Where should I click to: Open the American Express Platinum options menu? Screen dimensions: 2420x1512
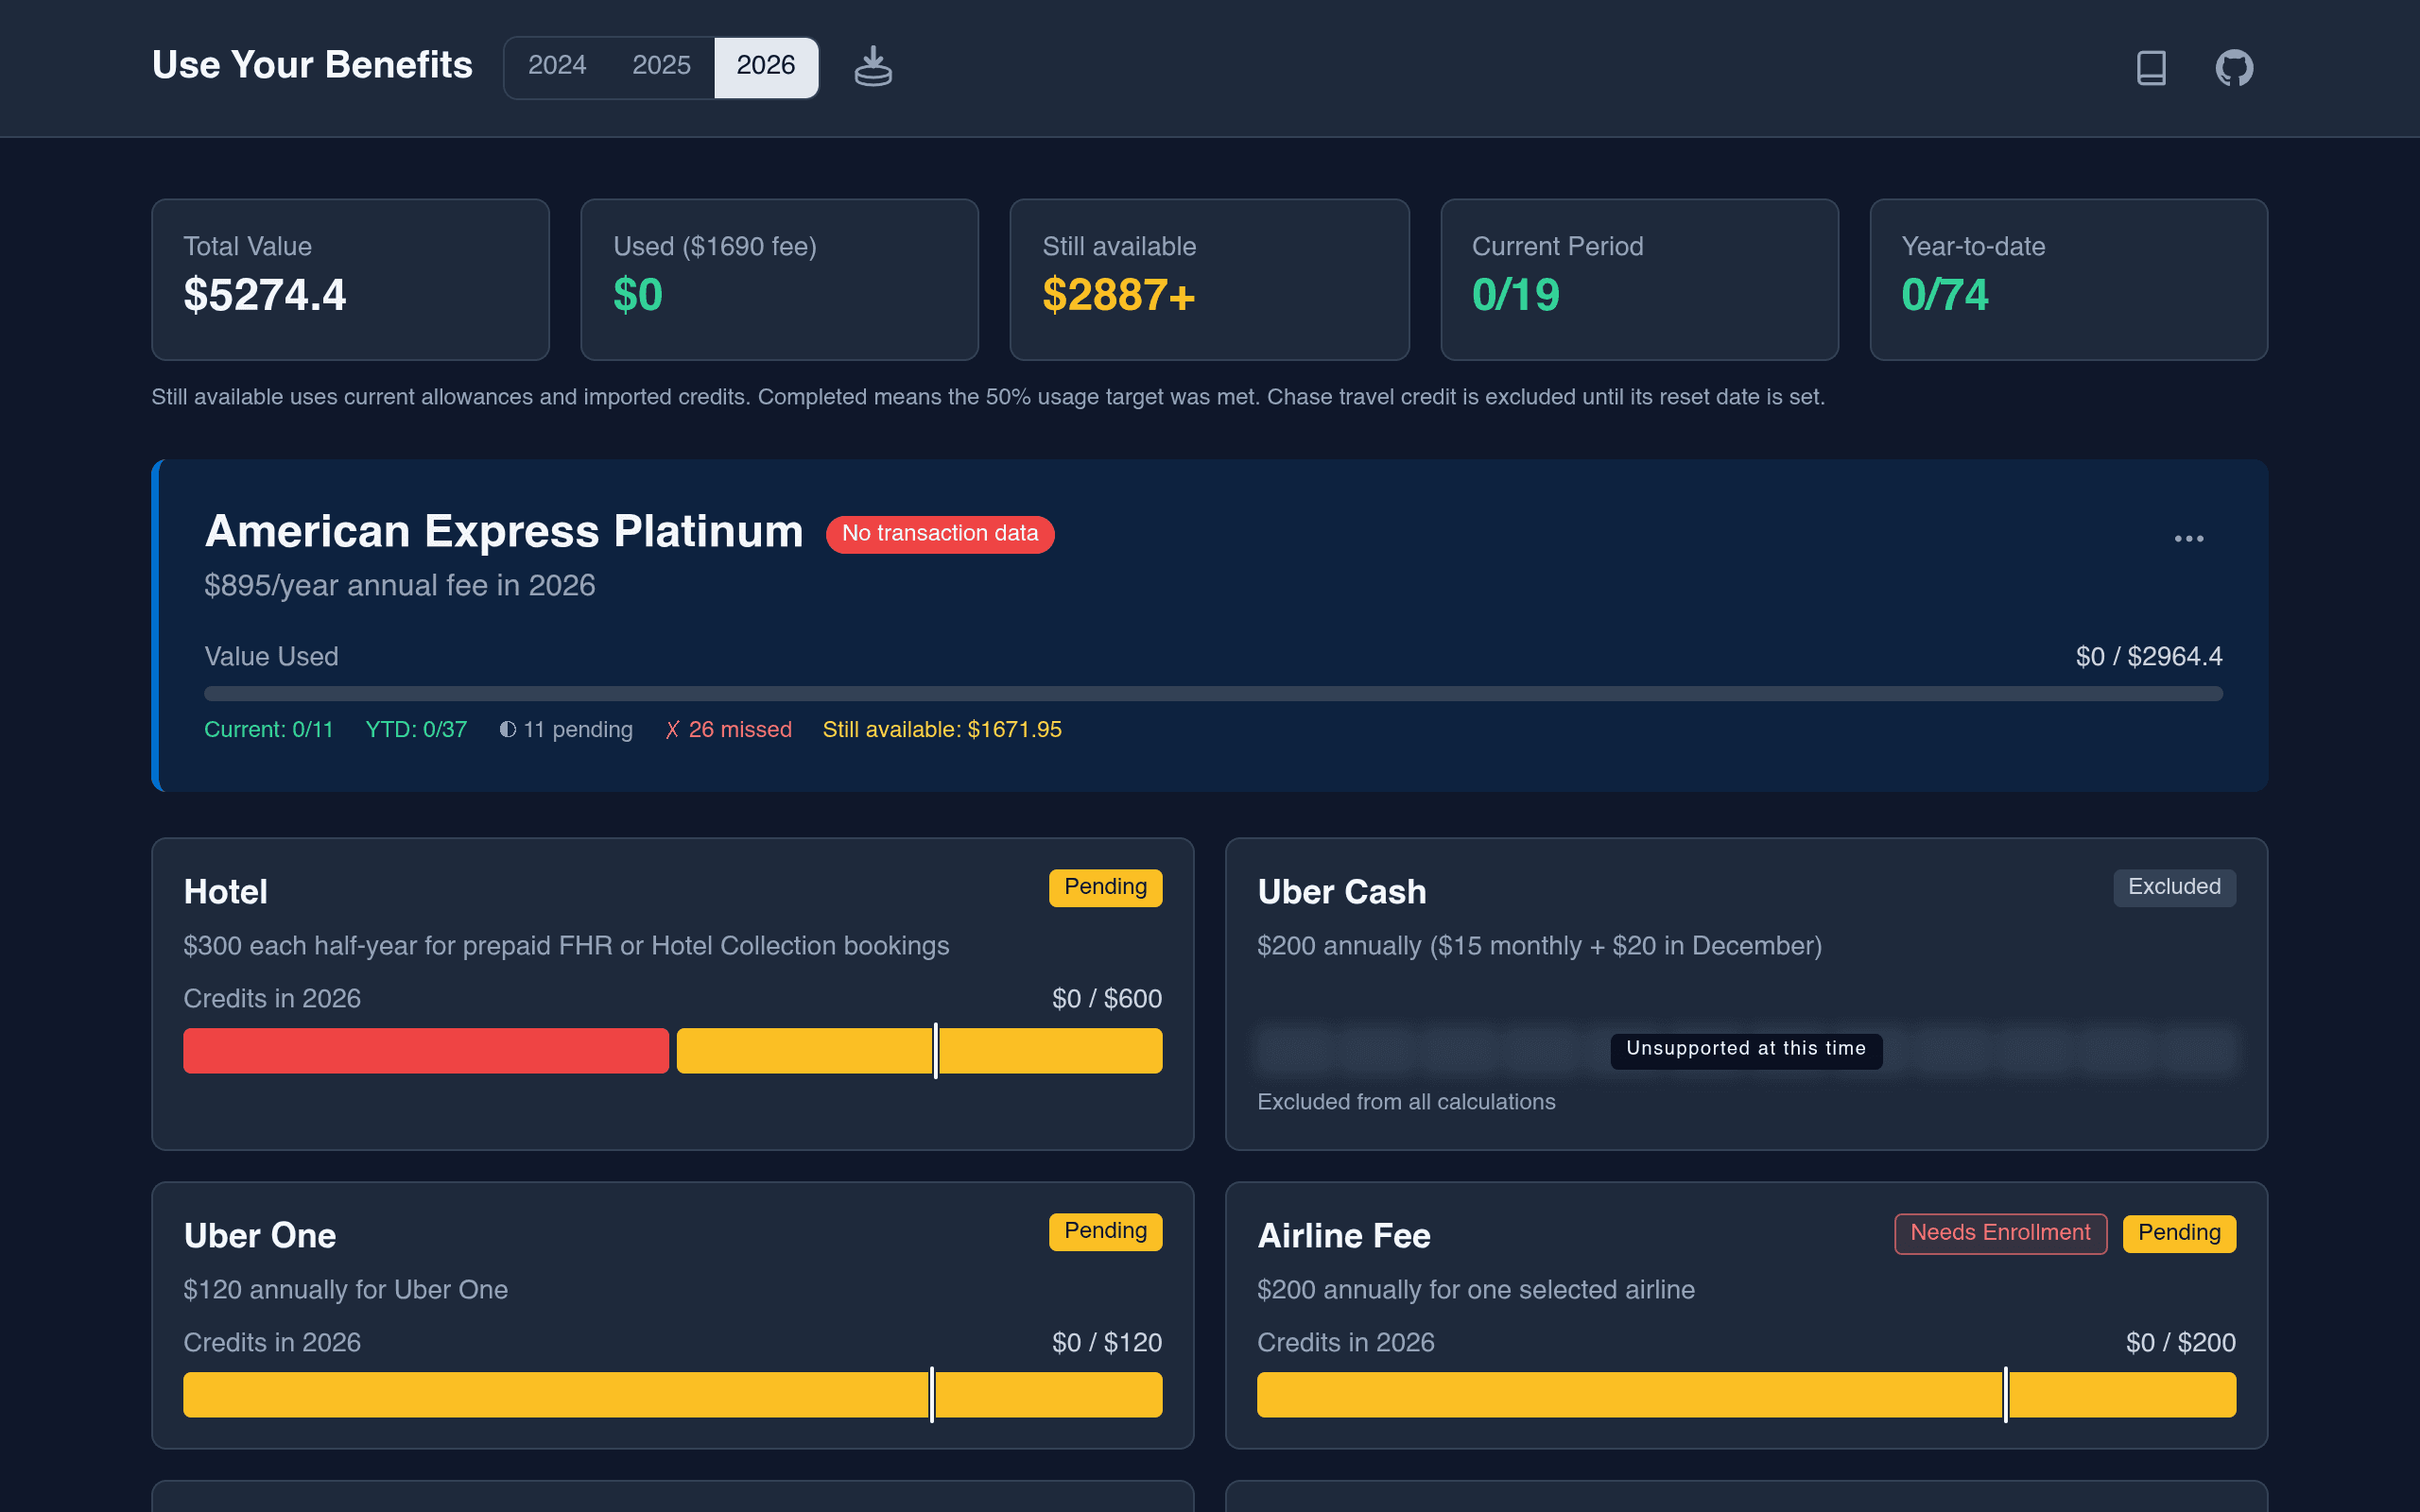2188,538
